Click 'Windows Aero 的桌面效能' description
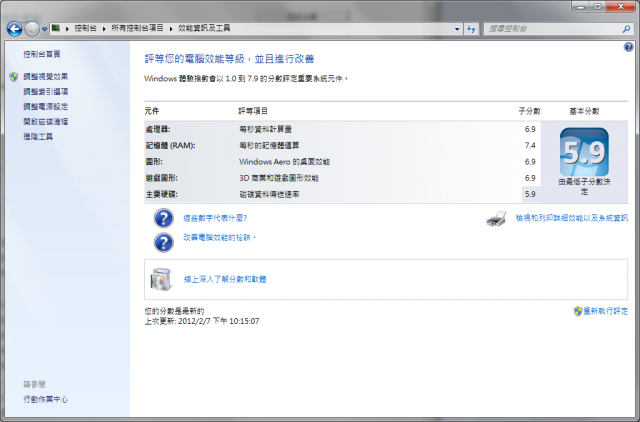640x422 pixels. click(x=284, y=162)
